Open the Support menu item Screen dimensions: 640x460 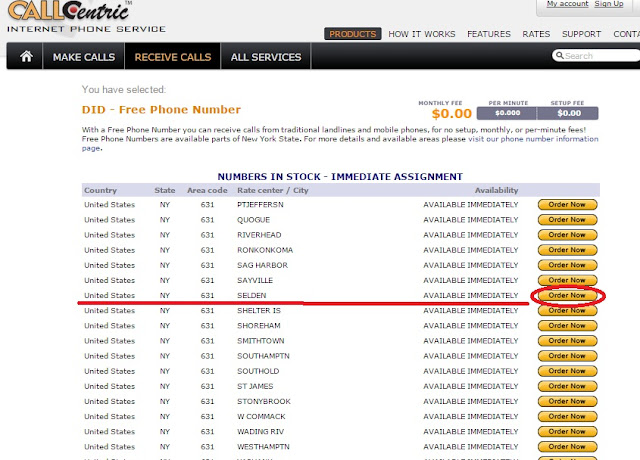click(581, 34)
